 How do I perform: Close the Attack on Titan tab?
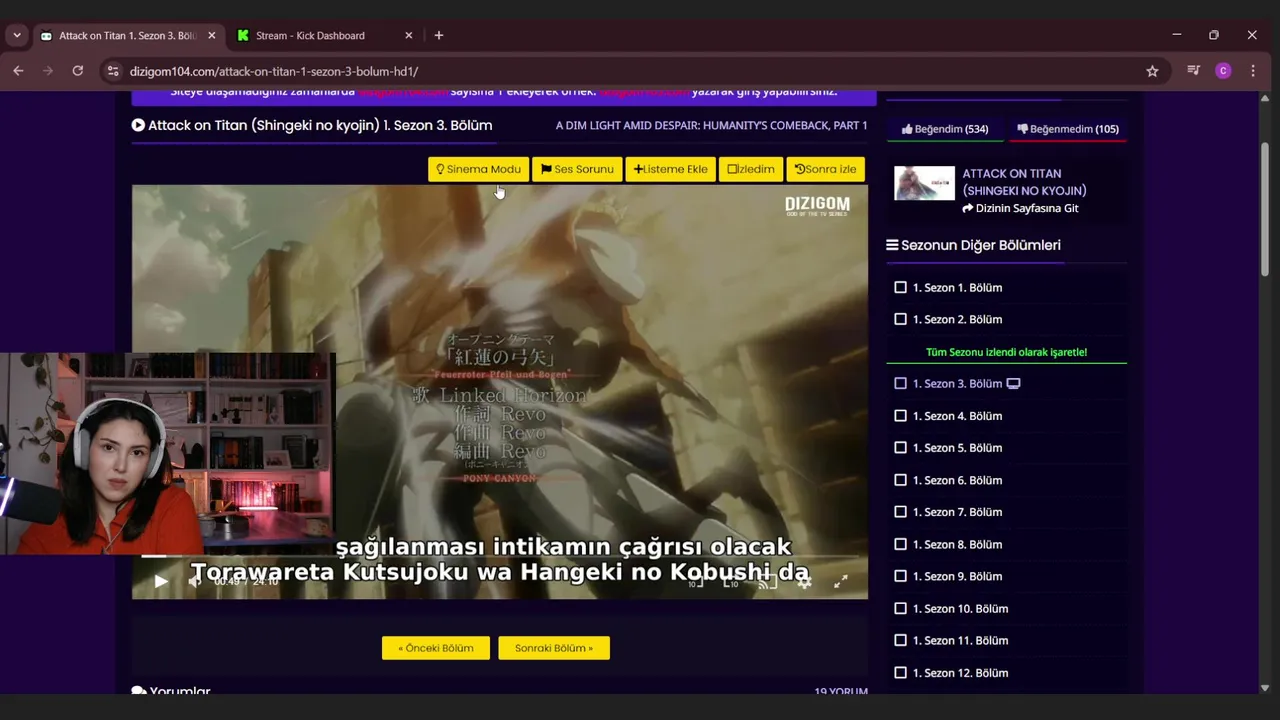point(211,35)
